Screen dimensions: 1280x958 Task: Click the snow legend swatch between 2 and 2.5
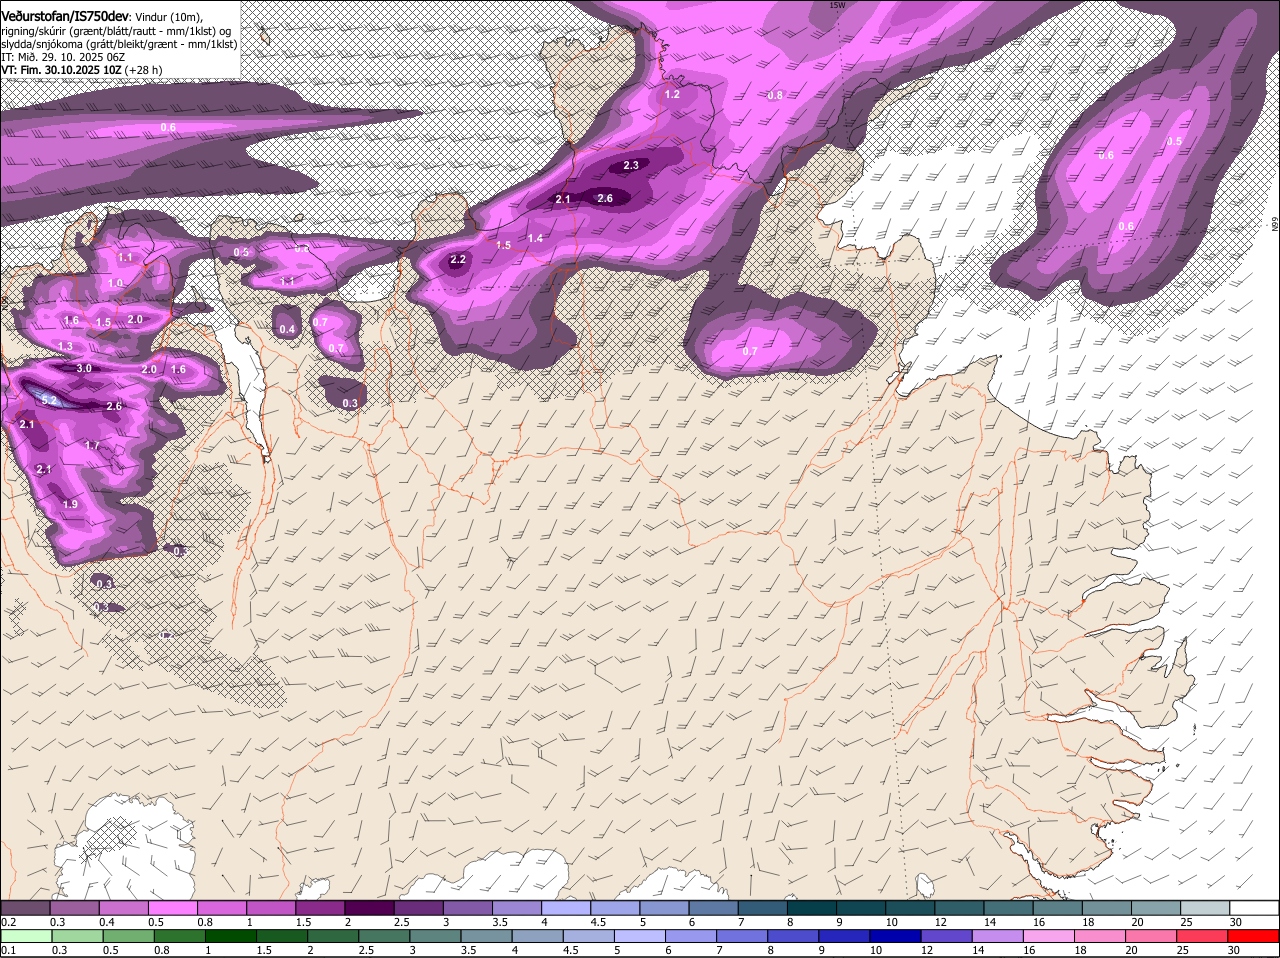(369, 908)
